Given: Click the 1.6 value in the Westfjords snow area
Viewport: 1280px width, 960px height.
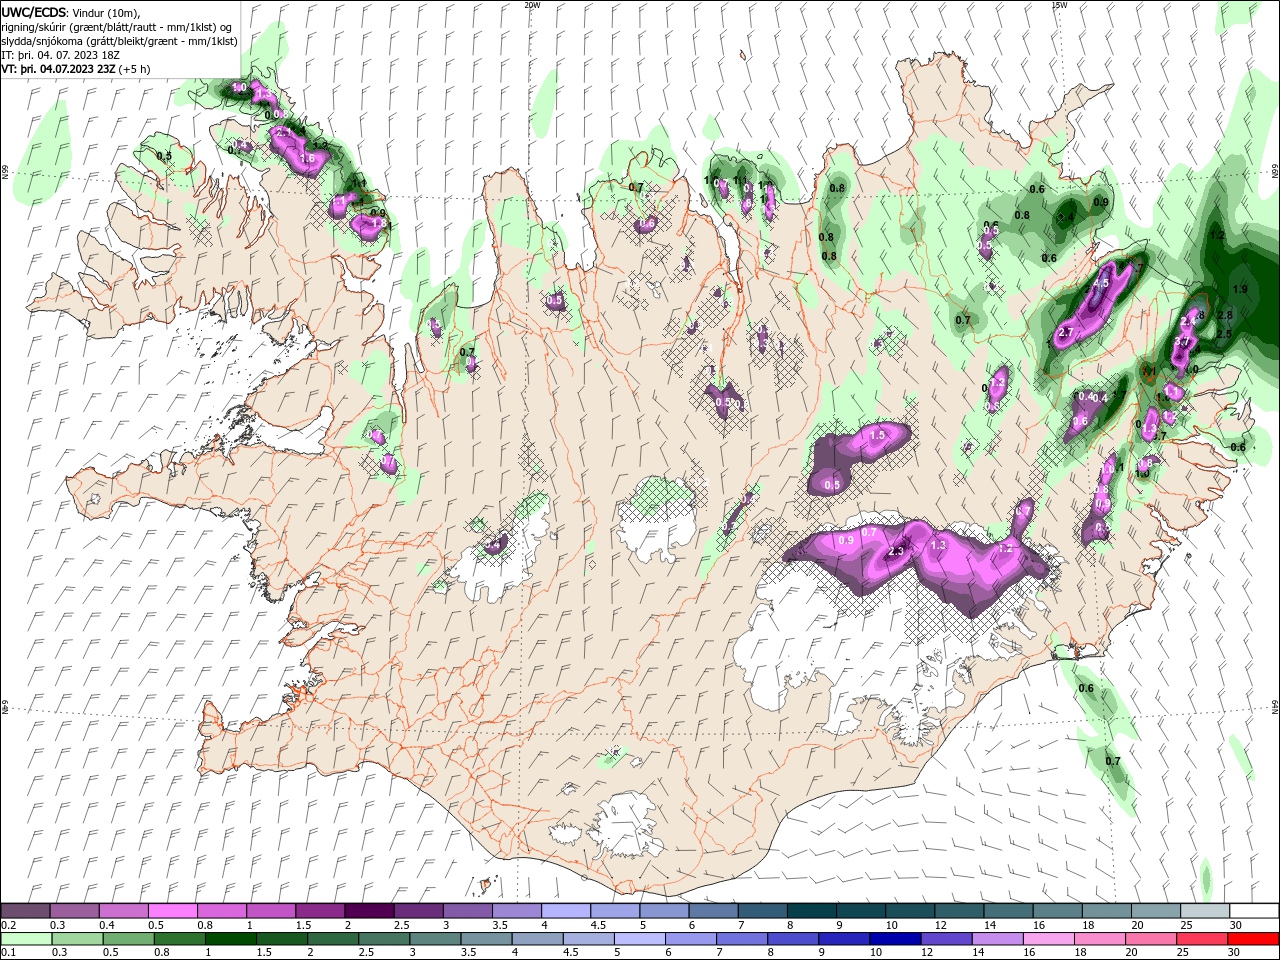Looking at the screenshot, I should pos(307,158).
